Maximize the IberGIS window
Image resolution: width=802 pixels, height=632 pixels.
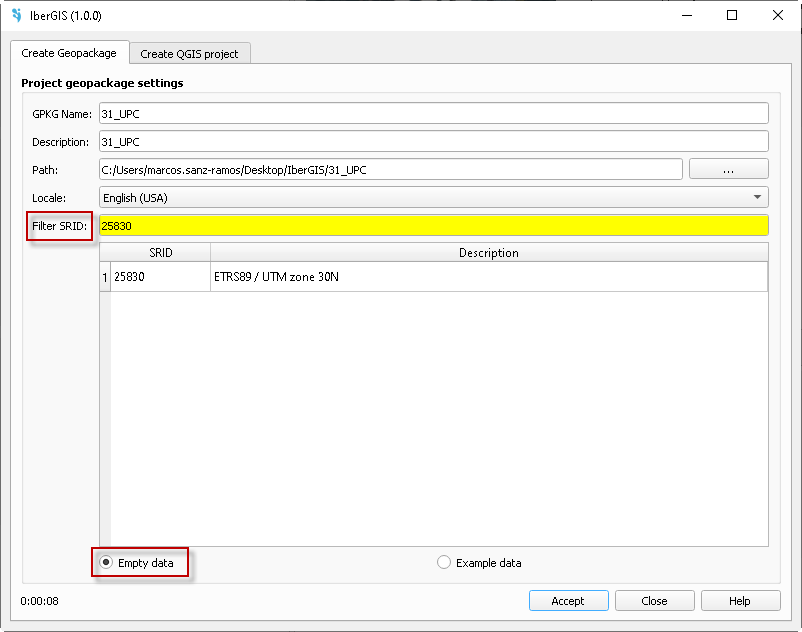[732, 16]
